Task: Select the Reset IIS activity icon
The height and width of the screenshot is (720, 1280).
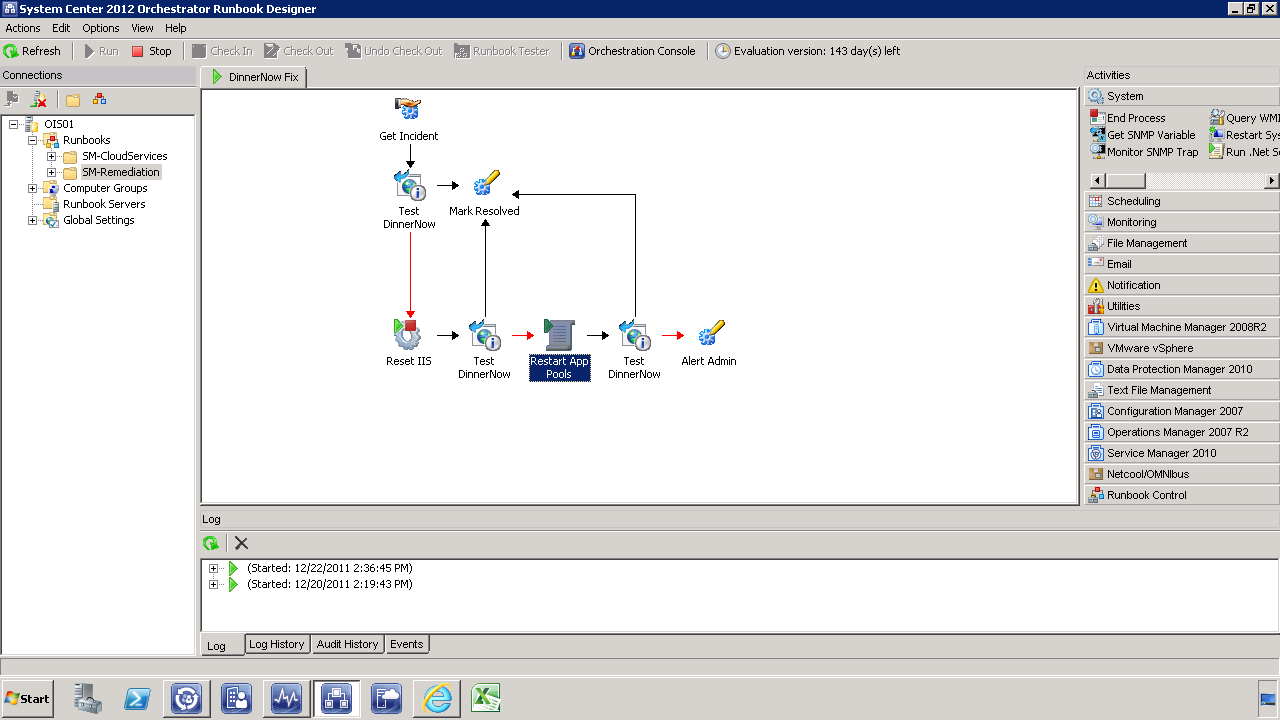Action: tap(408, 334)
